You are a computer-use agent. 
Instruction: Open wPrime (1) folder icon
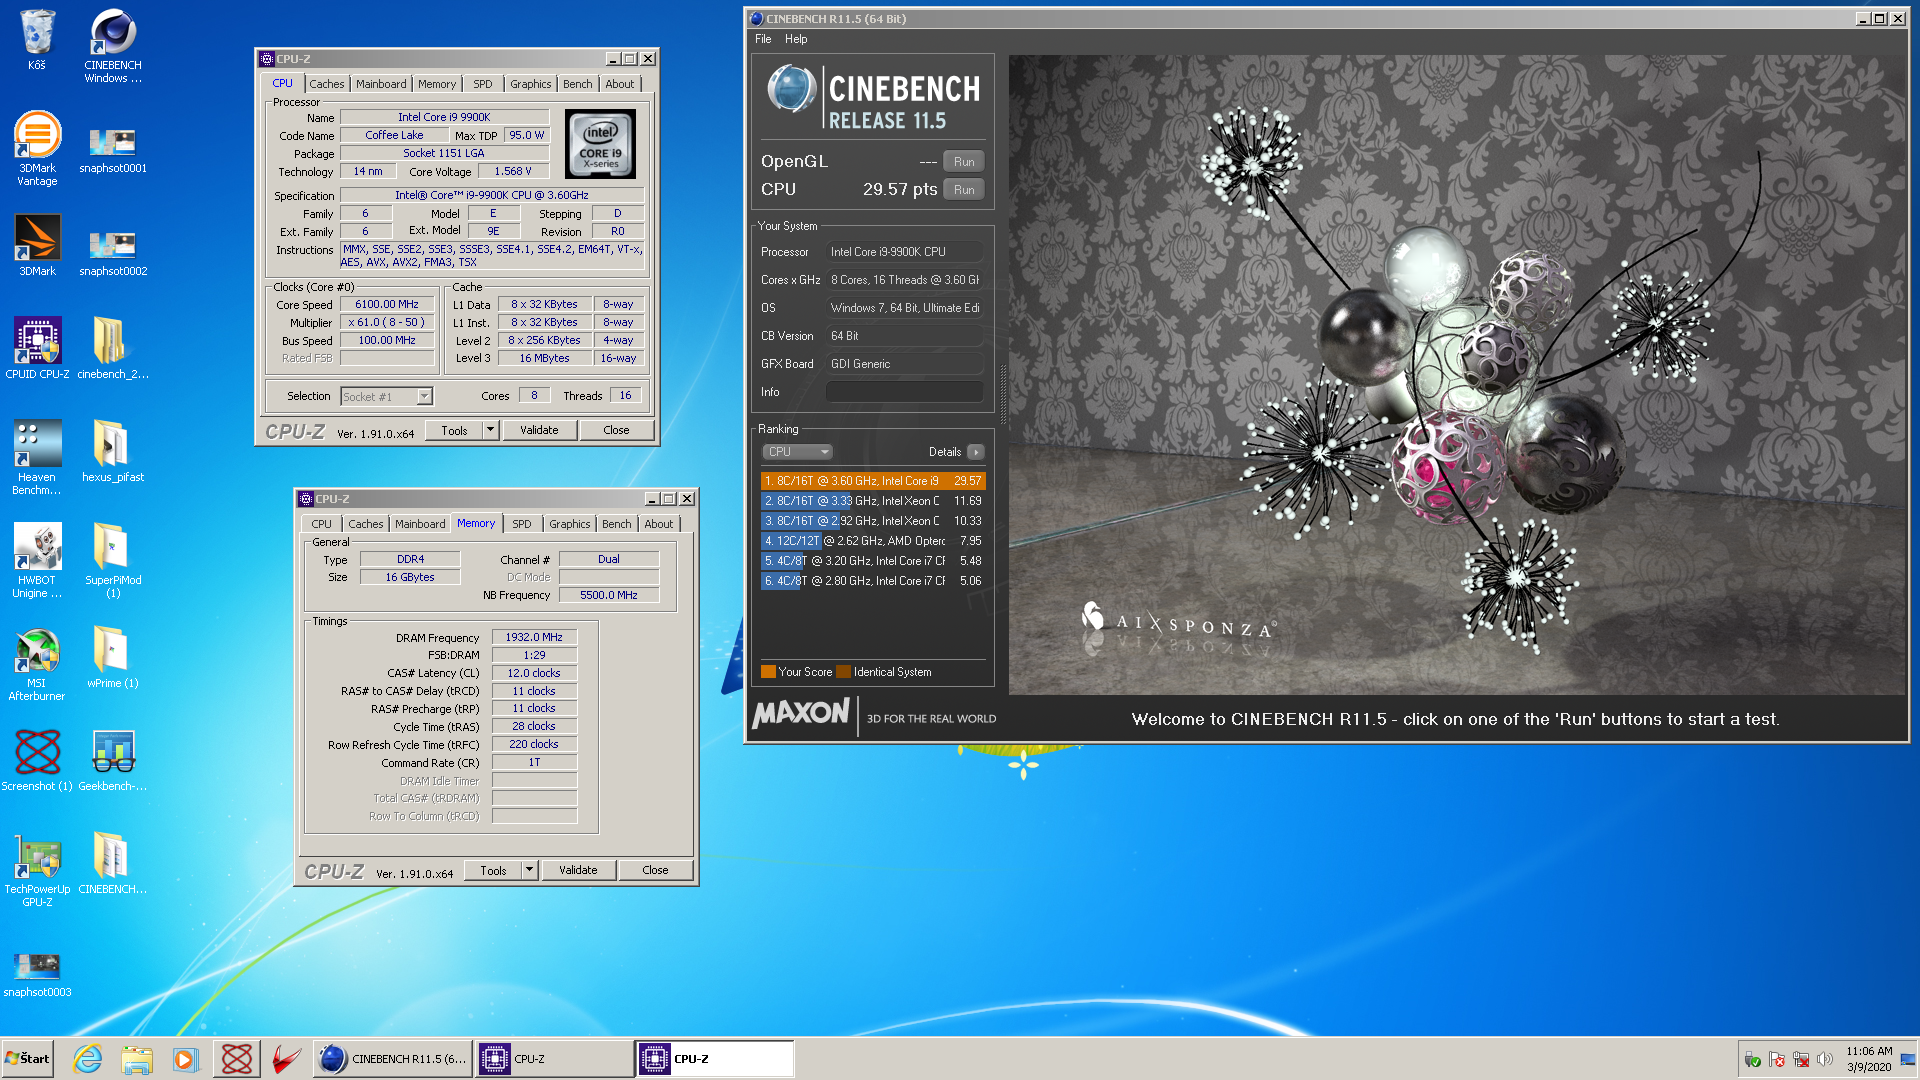click(113, 657)
